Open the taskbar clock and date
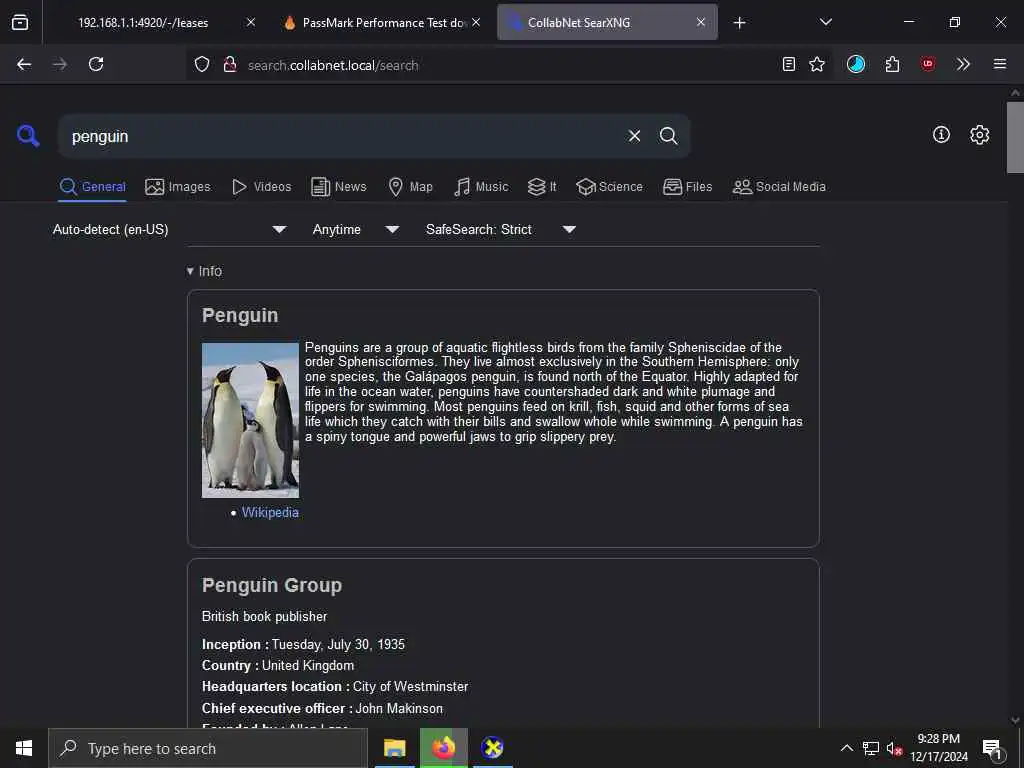 (x=939, y=748)
